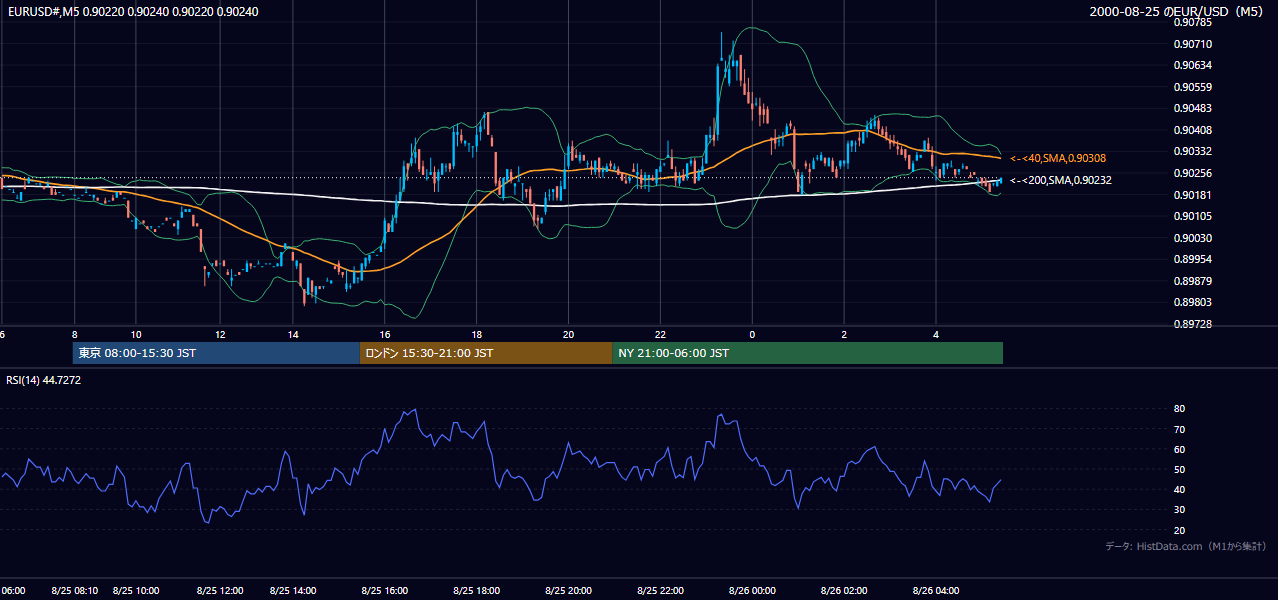Click price axis value 0.89728
The height and width of the screenshot is (600, 1278).
(1193, 324)
